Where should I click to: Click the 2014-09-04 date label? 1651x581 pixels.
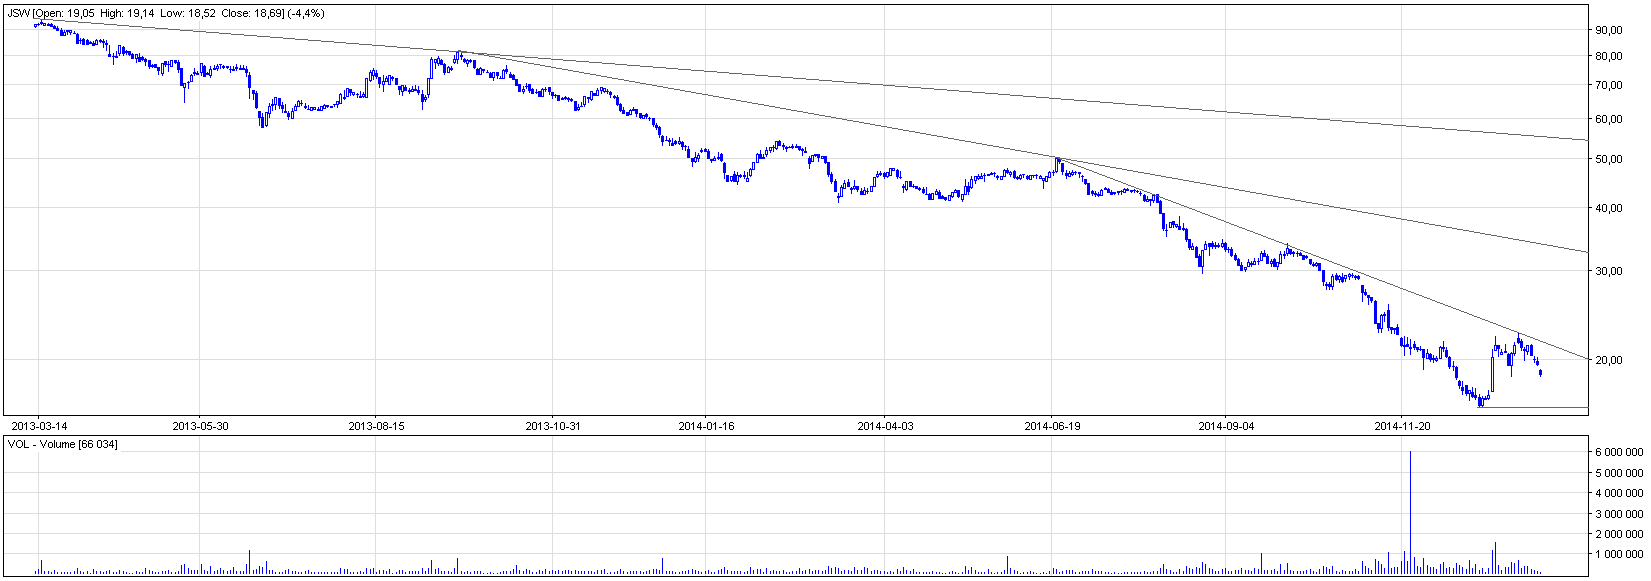[1226, 426]
